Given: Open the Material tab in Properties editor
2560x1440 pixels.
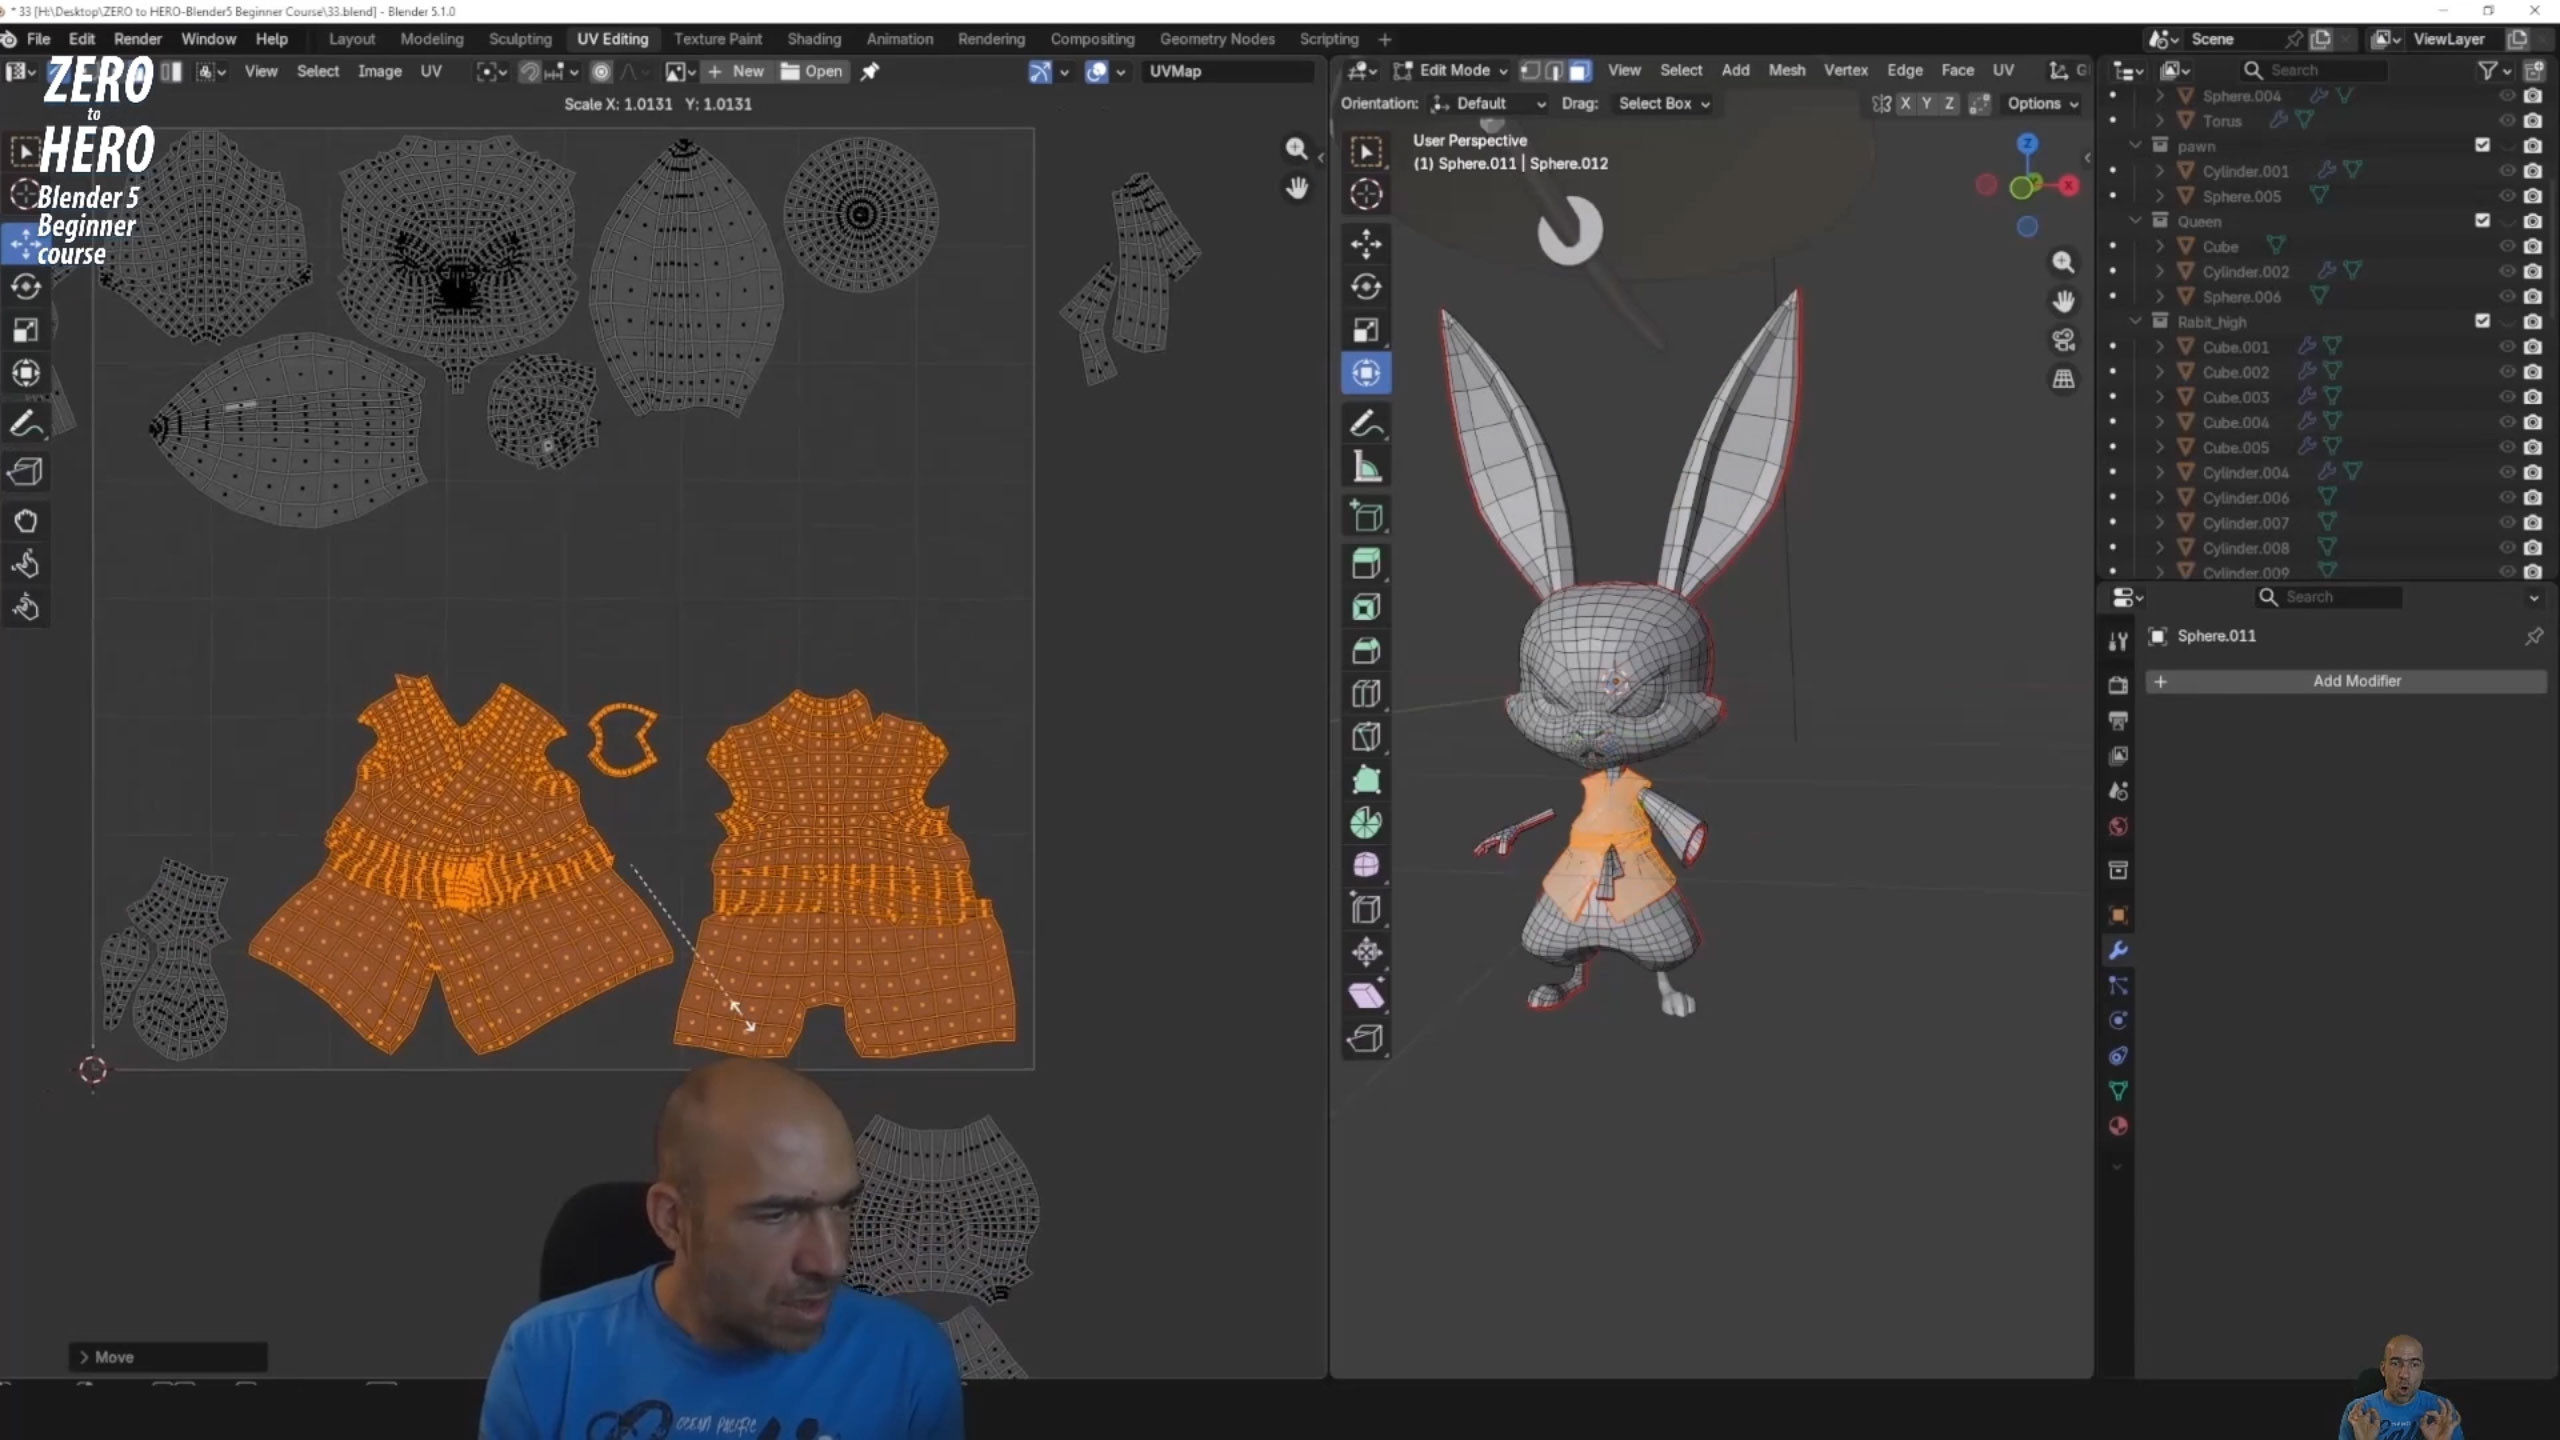Looking at the screenshot, I should click(2118, 1126).
